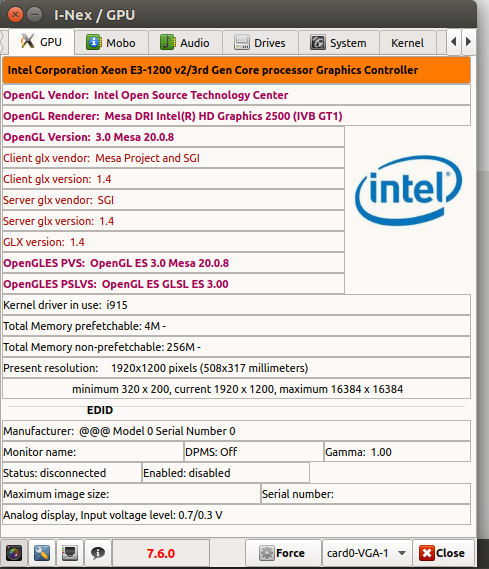This screenshot has height=569, width=489.
Task: Select the GPU tab
Action: click(x=42, y=42)
